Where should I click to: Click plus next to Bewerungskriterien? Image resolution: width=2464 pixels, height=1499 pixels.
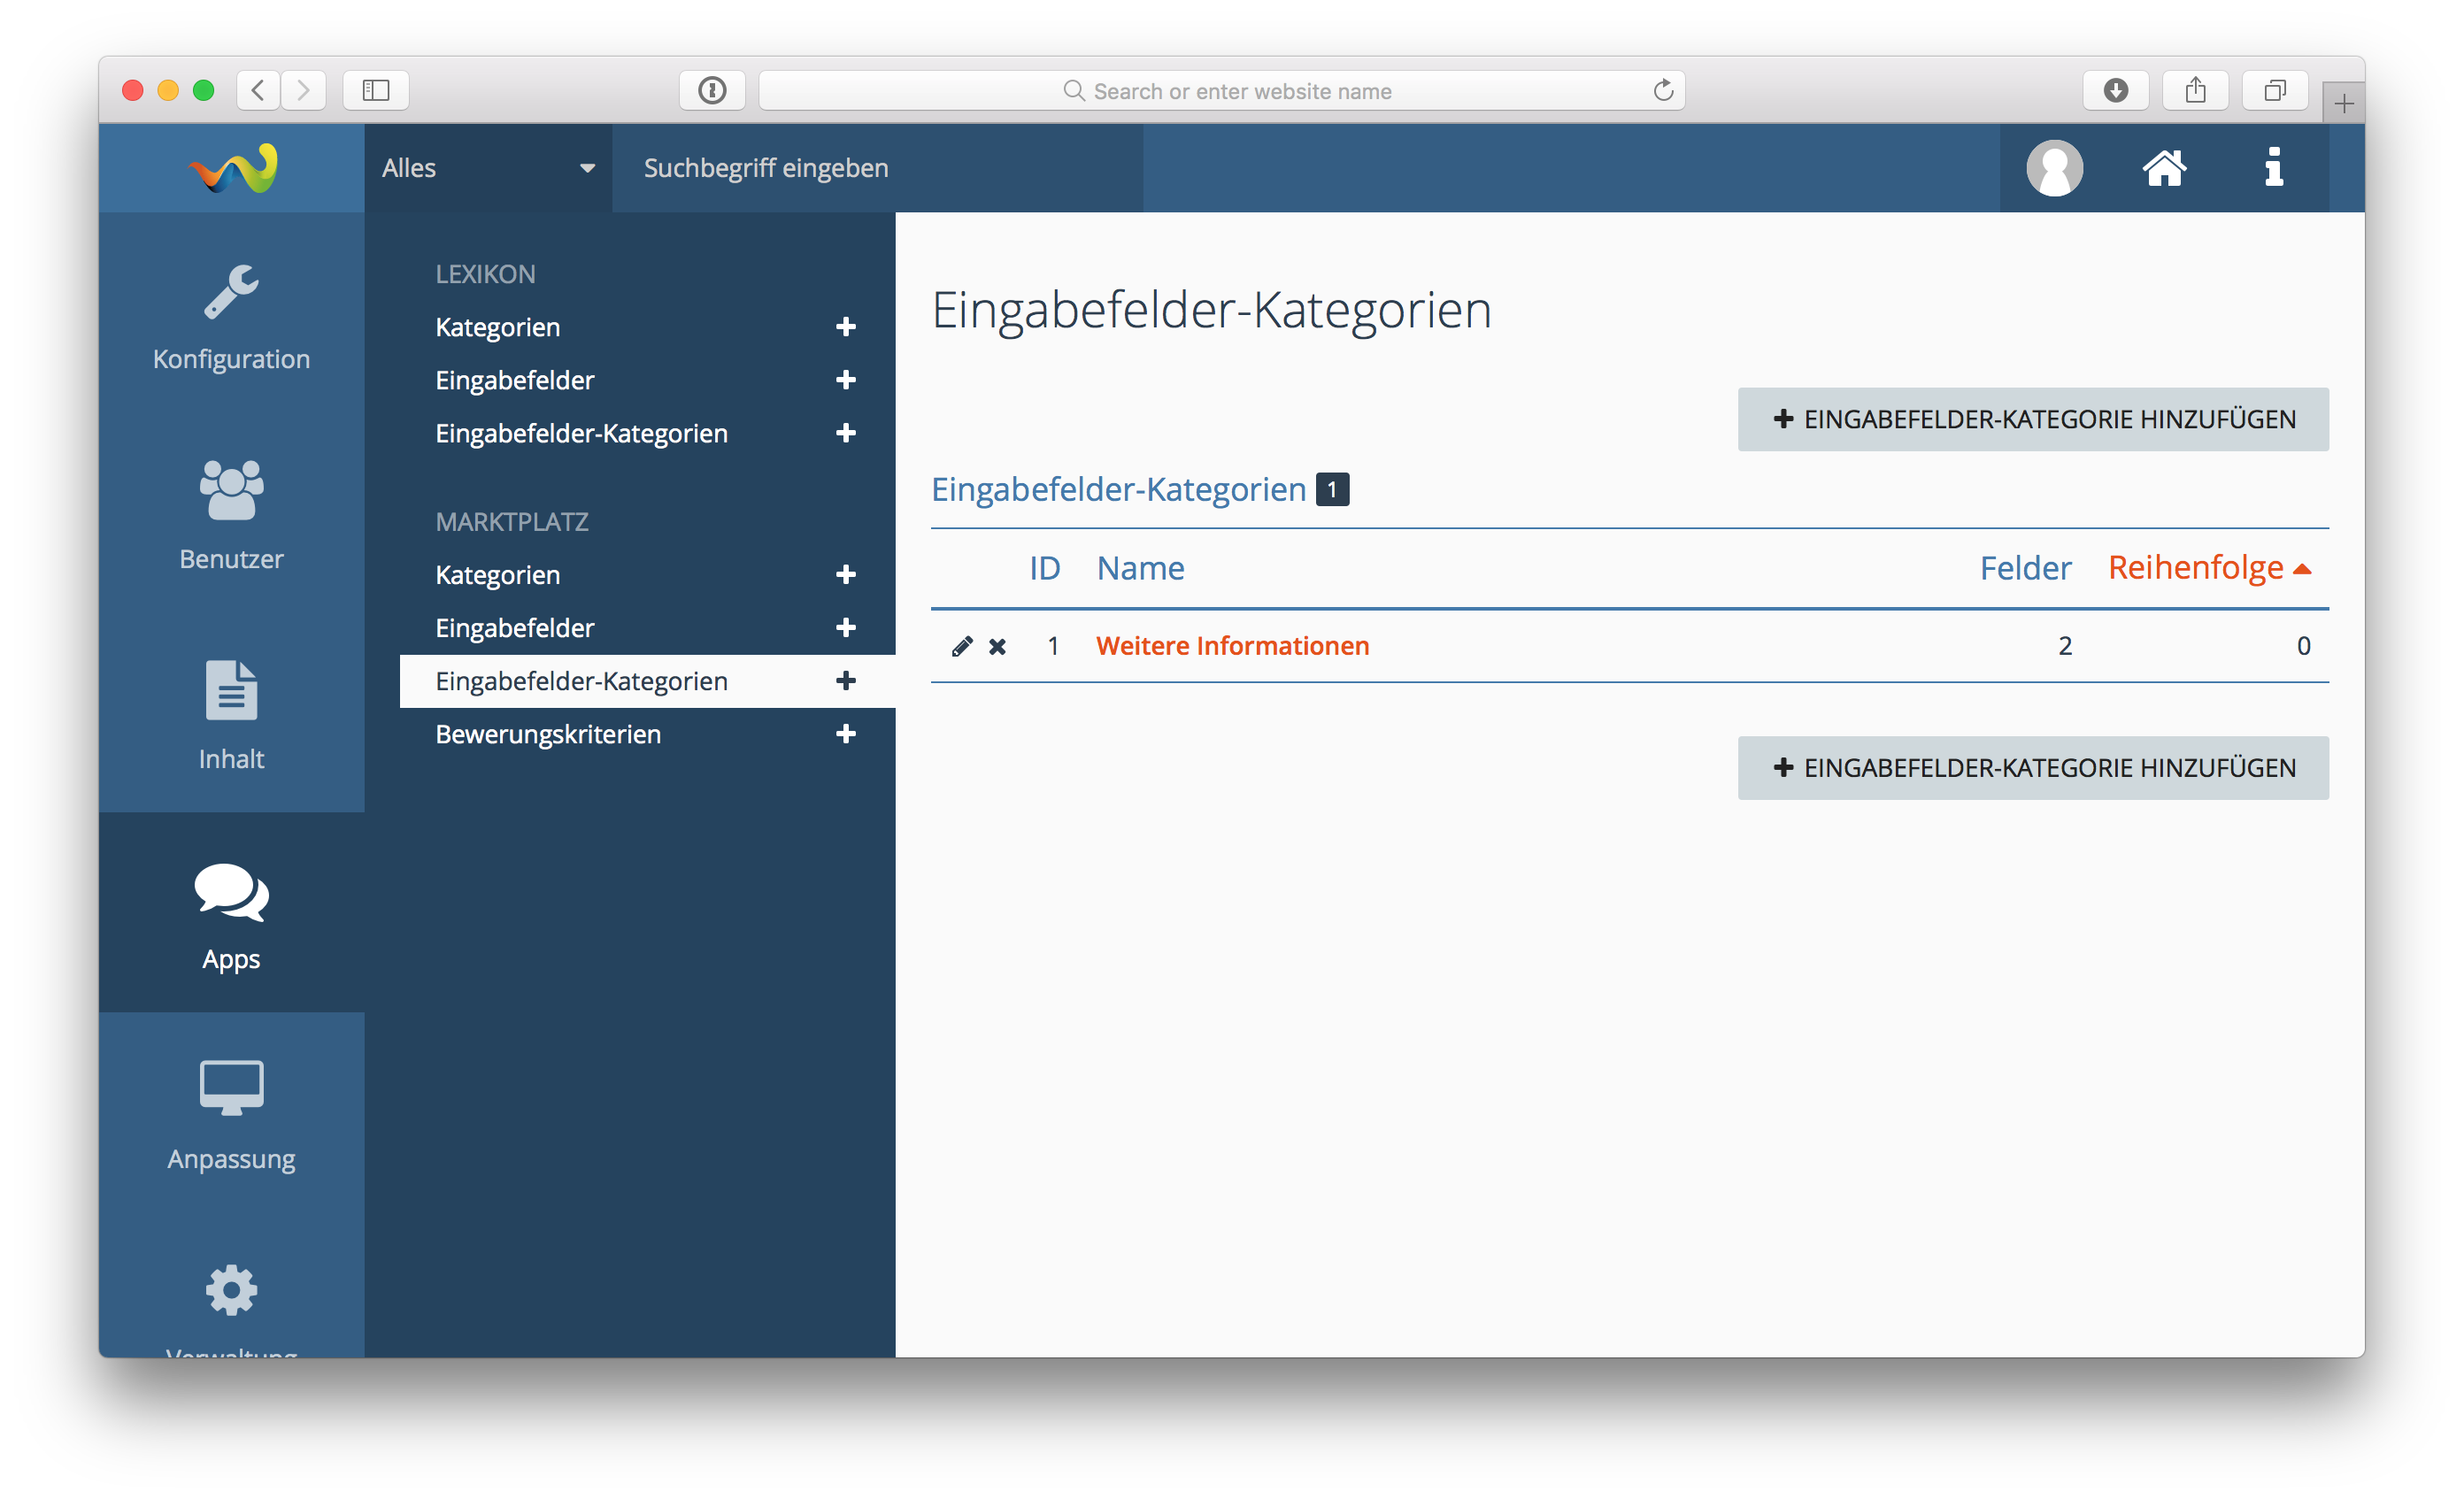pyautogui.click(x=845, y=734)
